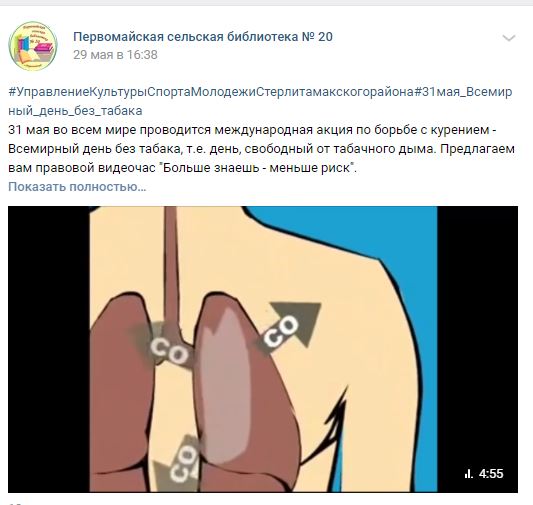Open hashtag #УправлениеКультурыСпортаМолодежиСтерлитамакскогорайона
Viewport: 533px width, 505px height.
click(x=211, y=92)
